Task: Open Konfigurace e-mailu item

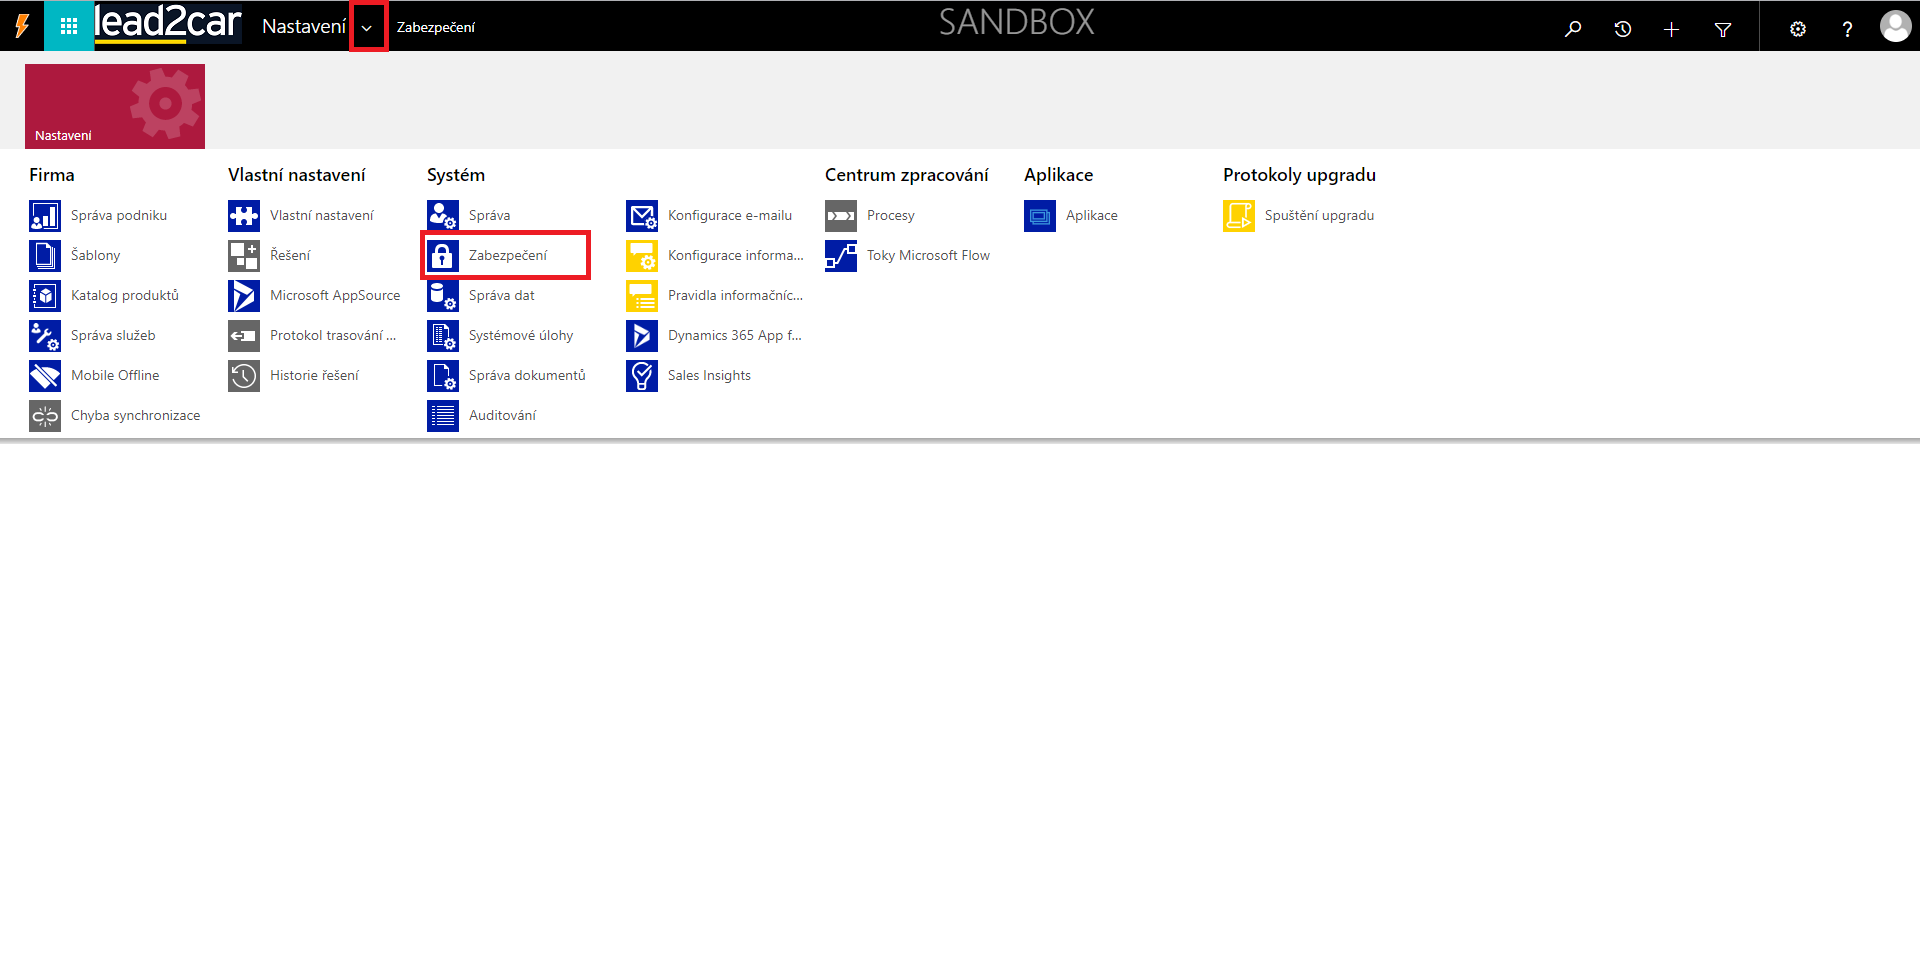Action: coord(729,216)
